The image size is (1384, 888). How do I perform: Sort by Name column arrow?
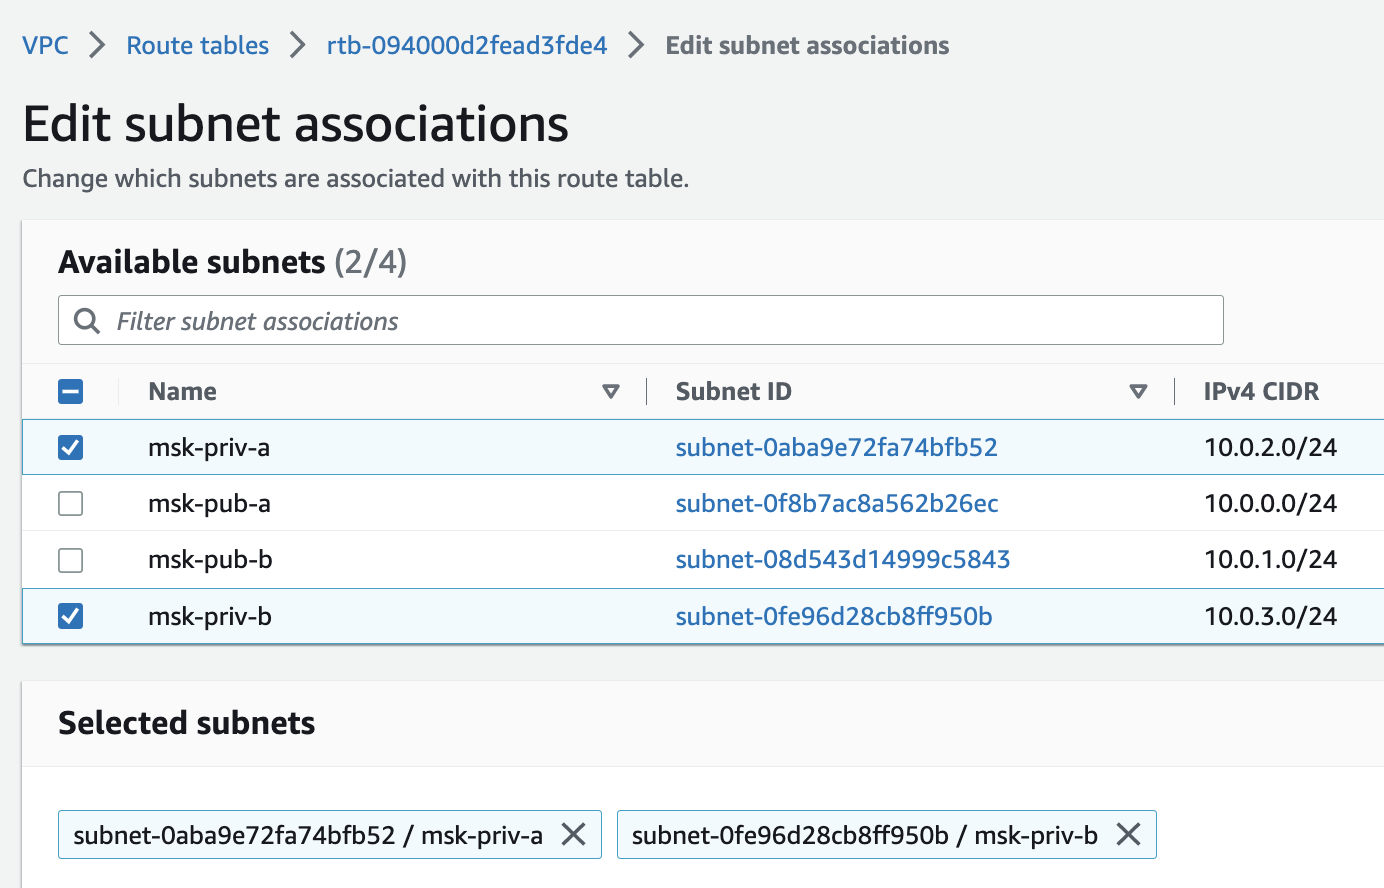611,392
